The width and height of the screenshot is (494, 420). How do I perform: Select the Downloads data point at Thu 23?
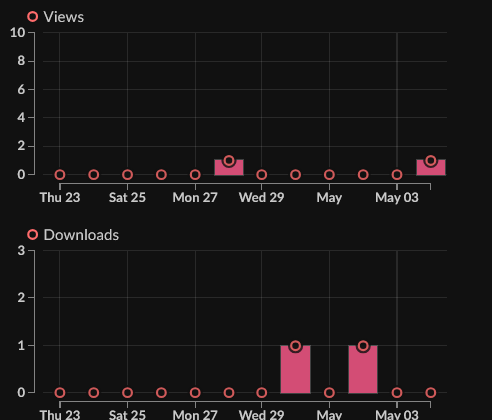(60, 393)
